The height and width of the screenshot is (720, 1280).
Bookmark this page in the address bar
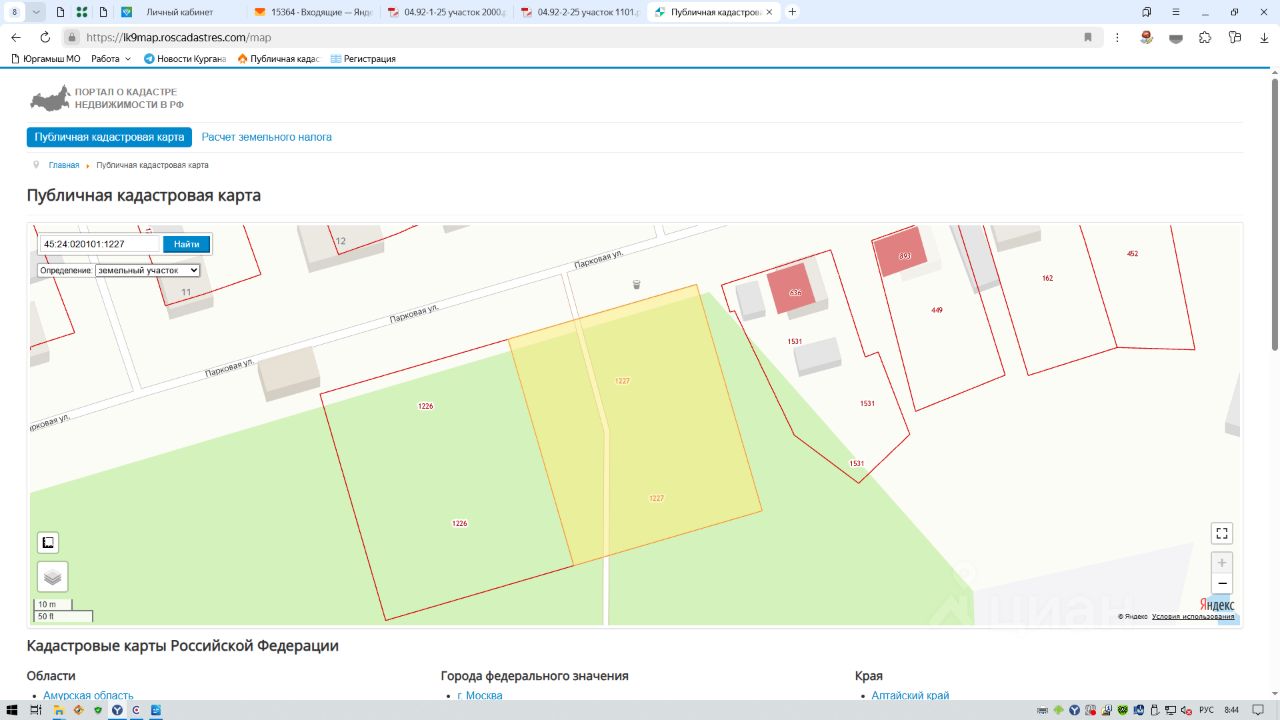pyautogui.click(x=1088, y=37)
